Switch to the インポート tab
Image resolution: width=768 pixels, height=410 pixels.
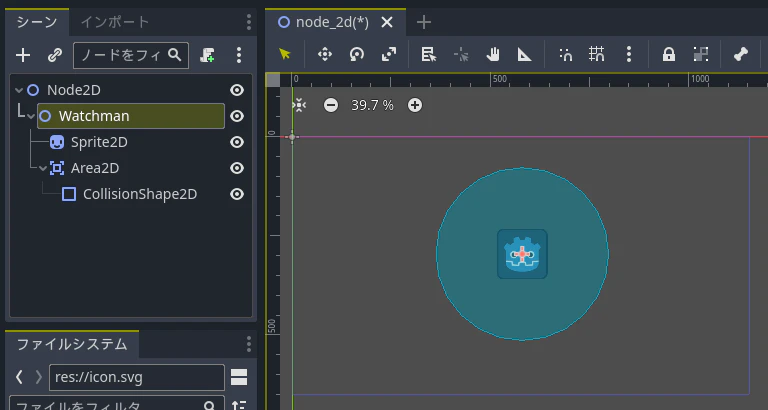coord(115,22)
